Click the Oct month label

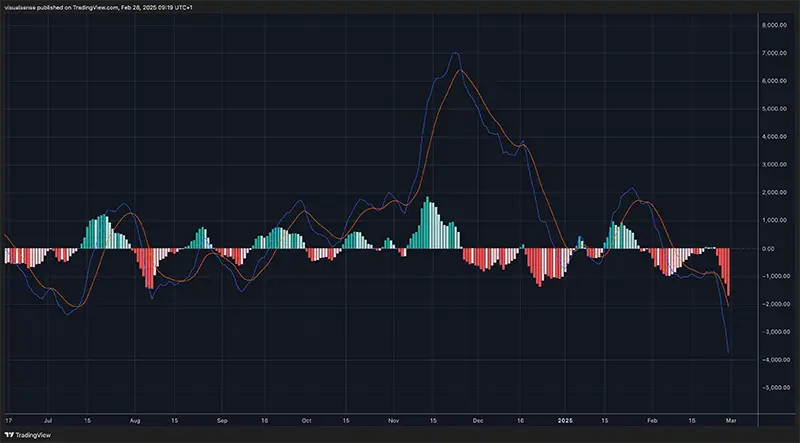(306, 422)
